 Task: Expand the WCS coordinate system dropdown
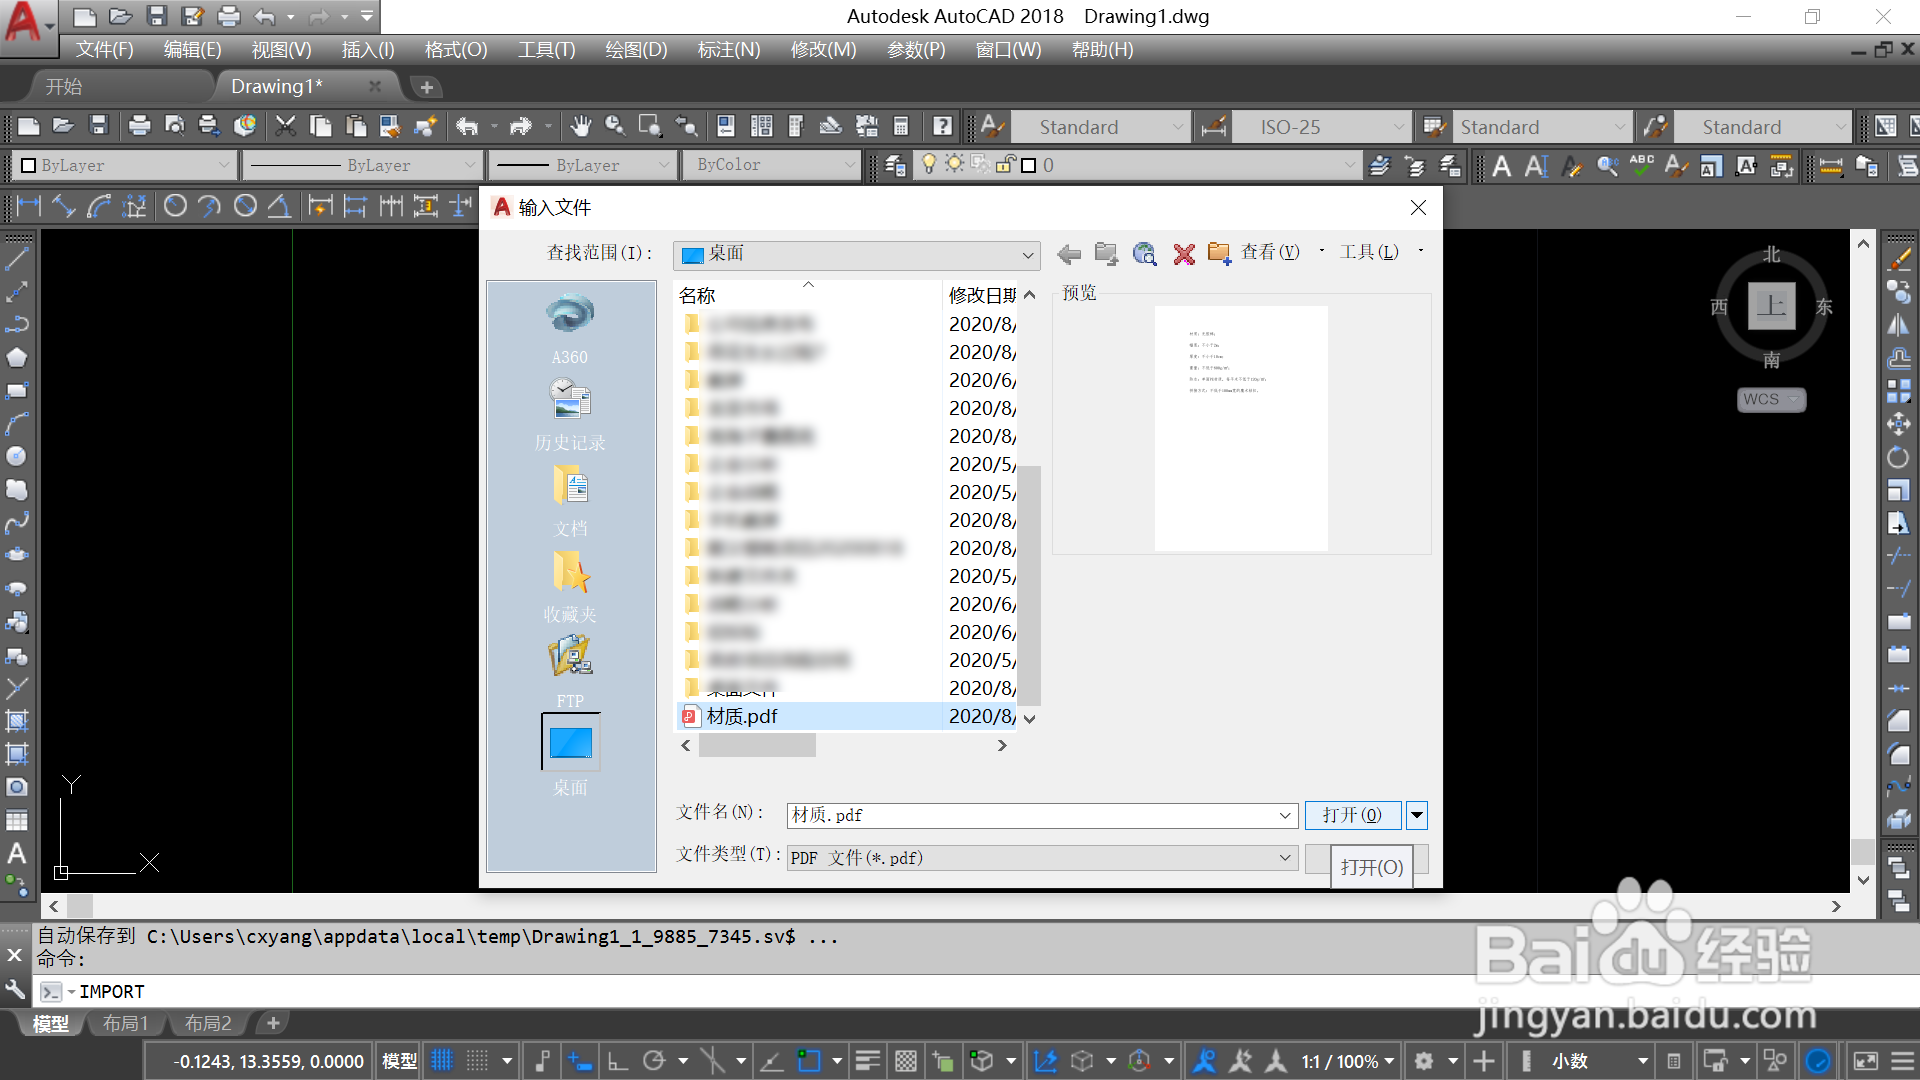(1793, 399)
